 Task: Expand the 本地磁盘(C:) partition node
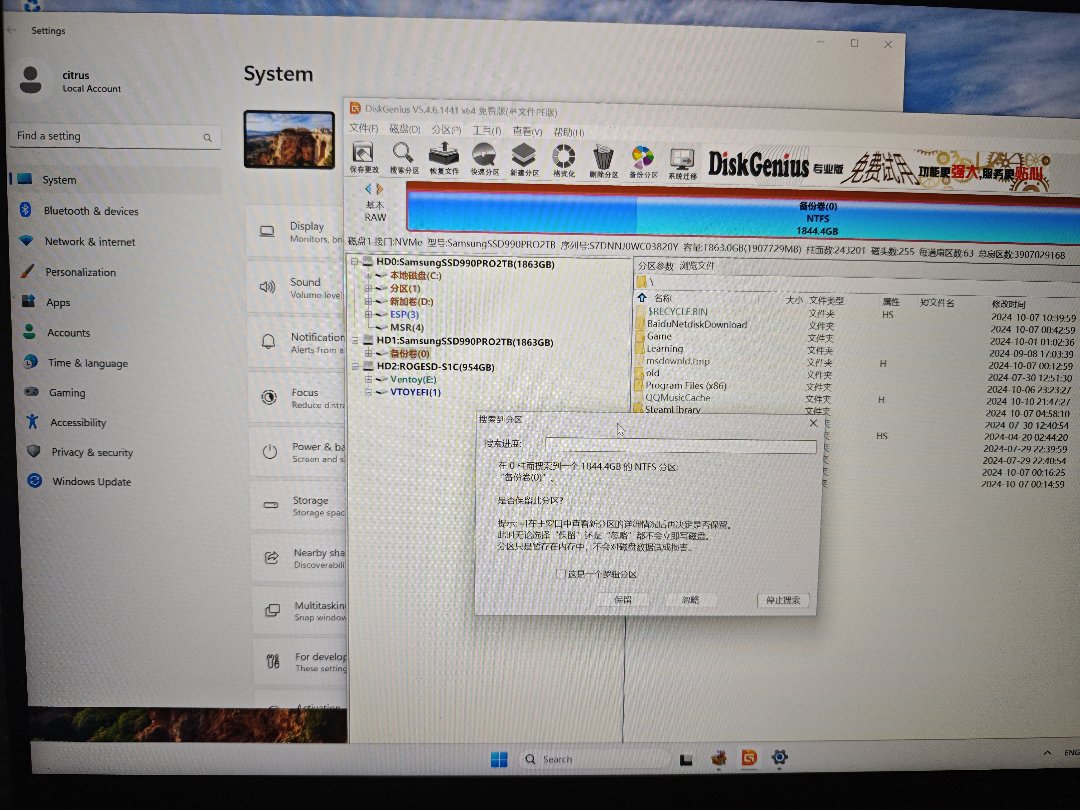(368, 276)
